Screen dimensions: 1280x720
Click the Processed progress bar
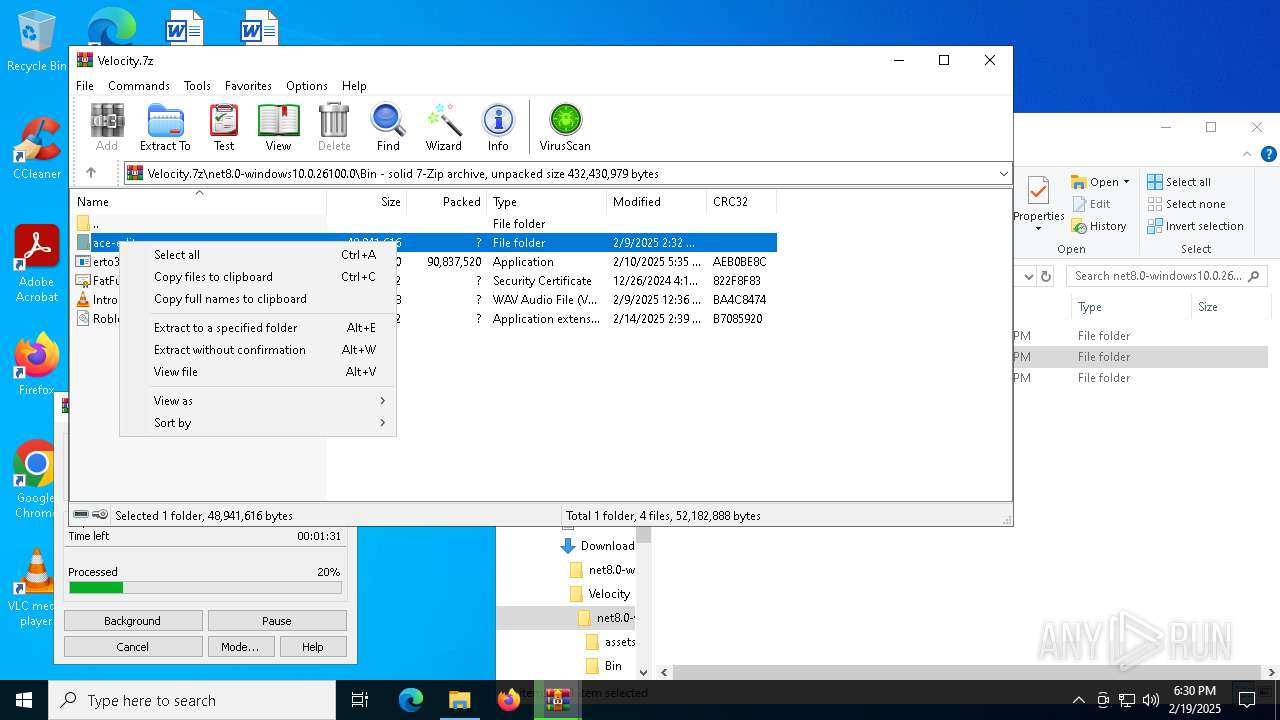pyautogui.click(x=205, y=588)
